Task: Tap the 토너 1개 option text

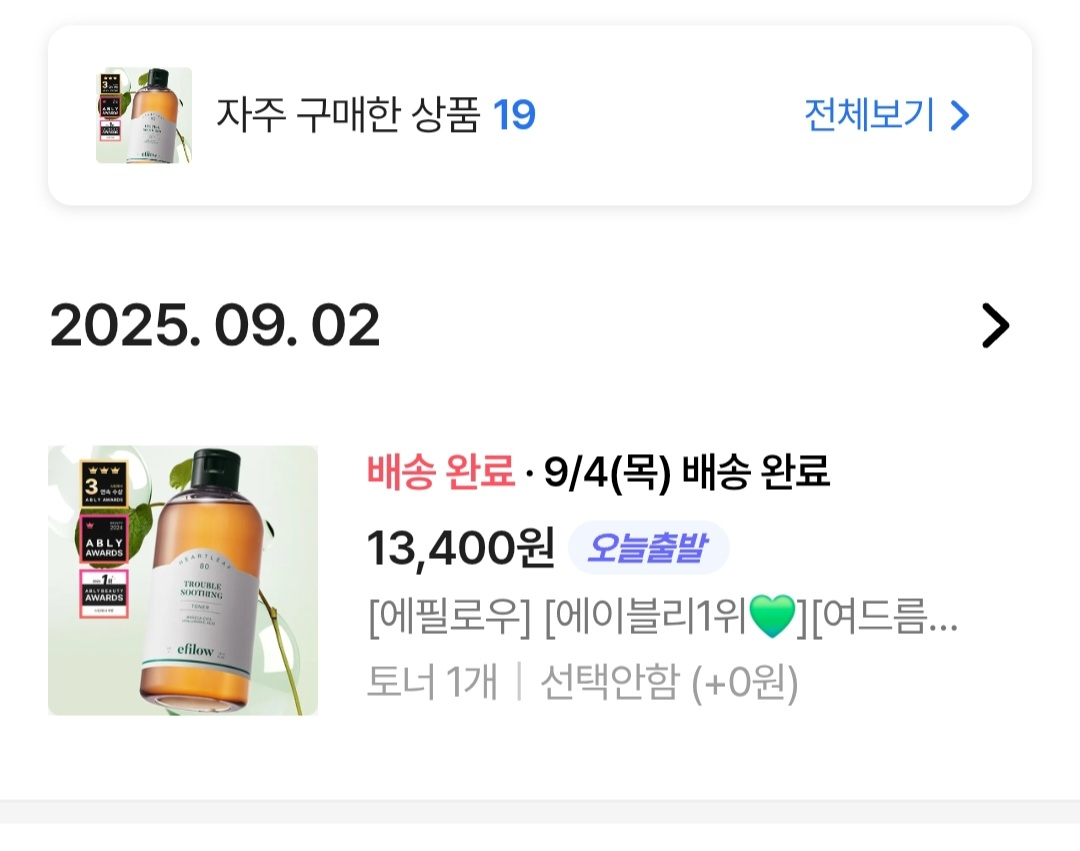Action: (432, 683)
